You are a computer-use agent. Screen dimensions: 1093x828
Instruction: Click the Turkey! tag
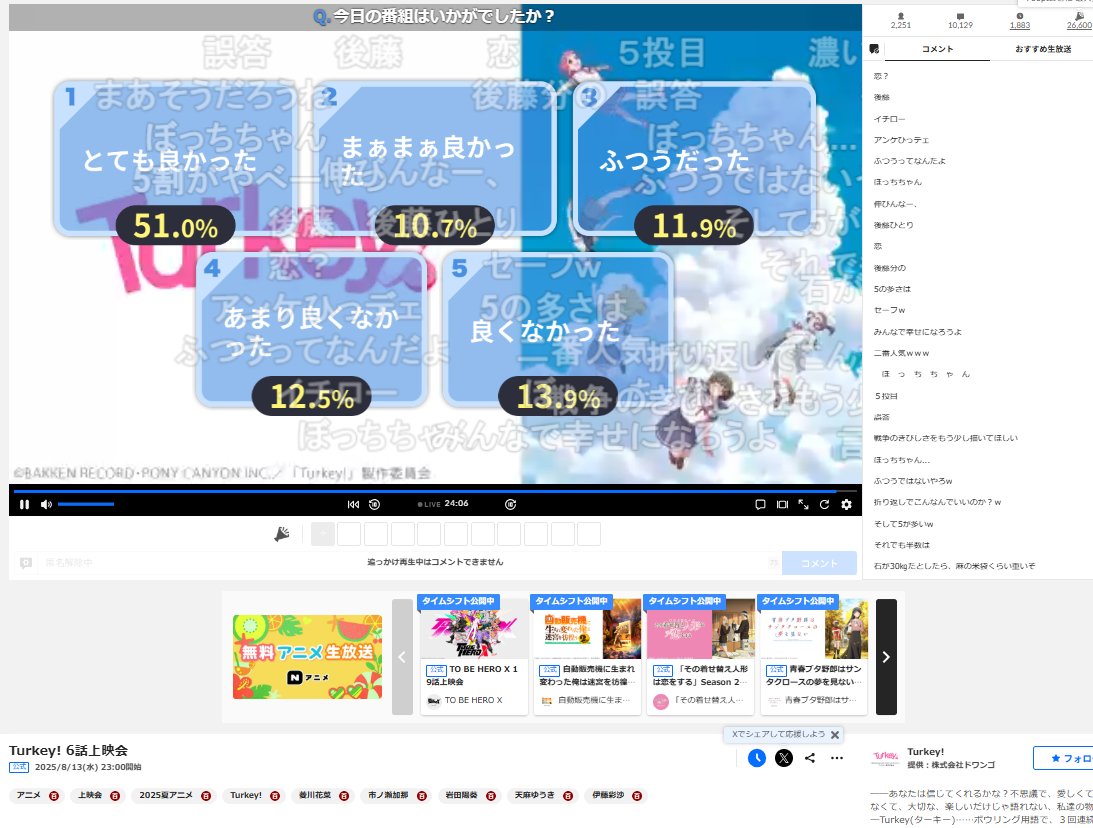tap(246, 795)
